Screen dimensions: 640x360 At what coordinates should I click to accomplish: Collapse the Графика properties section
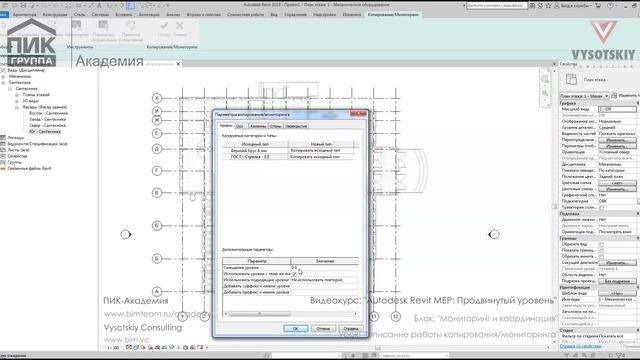[x=638, y=103]
